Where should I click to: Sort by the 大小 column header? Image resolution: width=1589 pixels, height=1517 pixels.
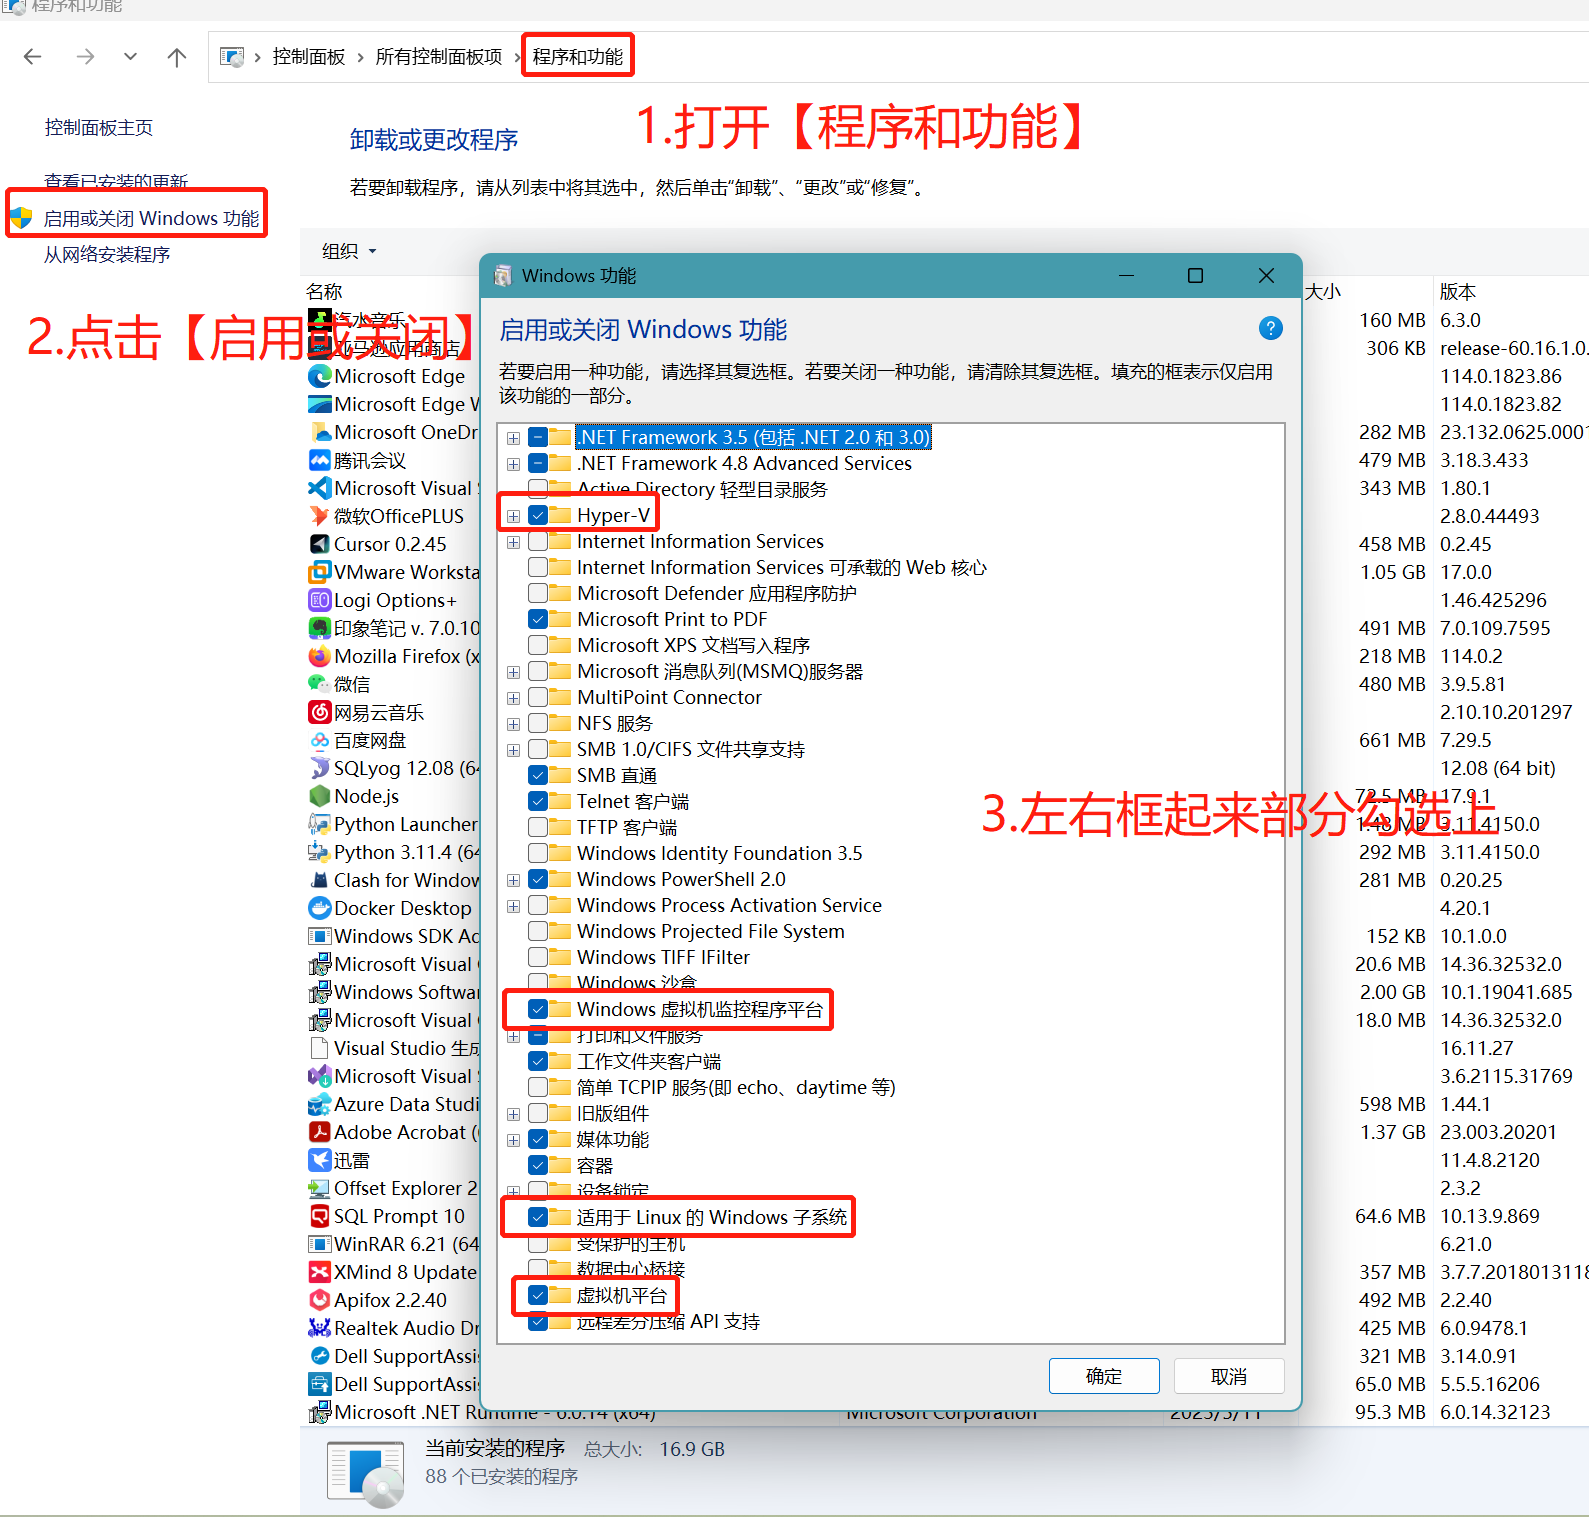click(x=1323, y=292)
